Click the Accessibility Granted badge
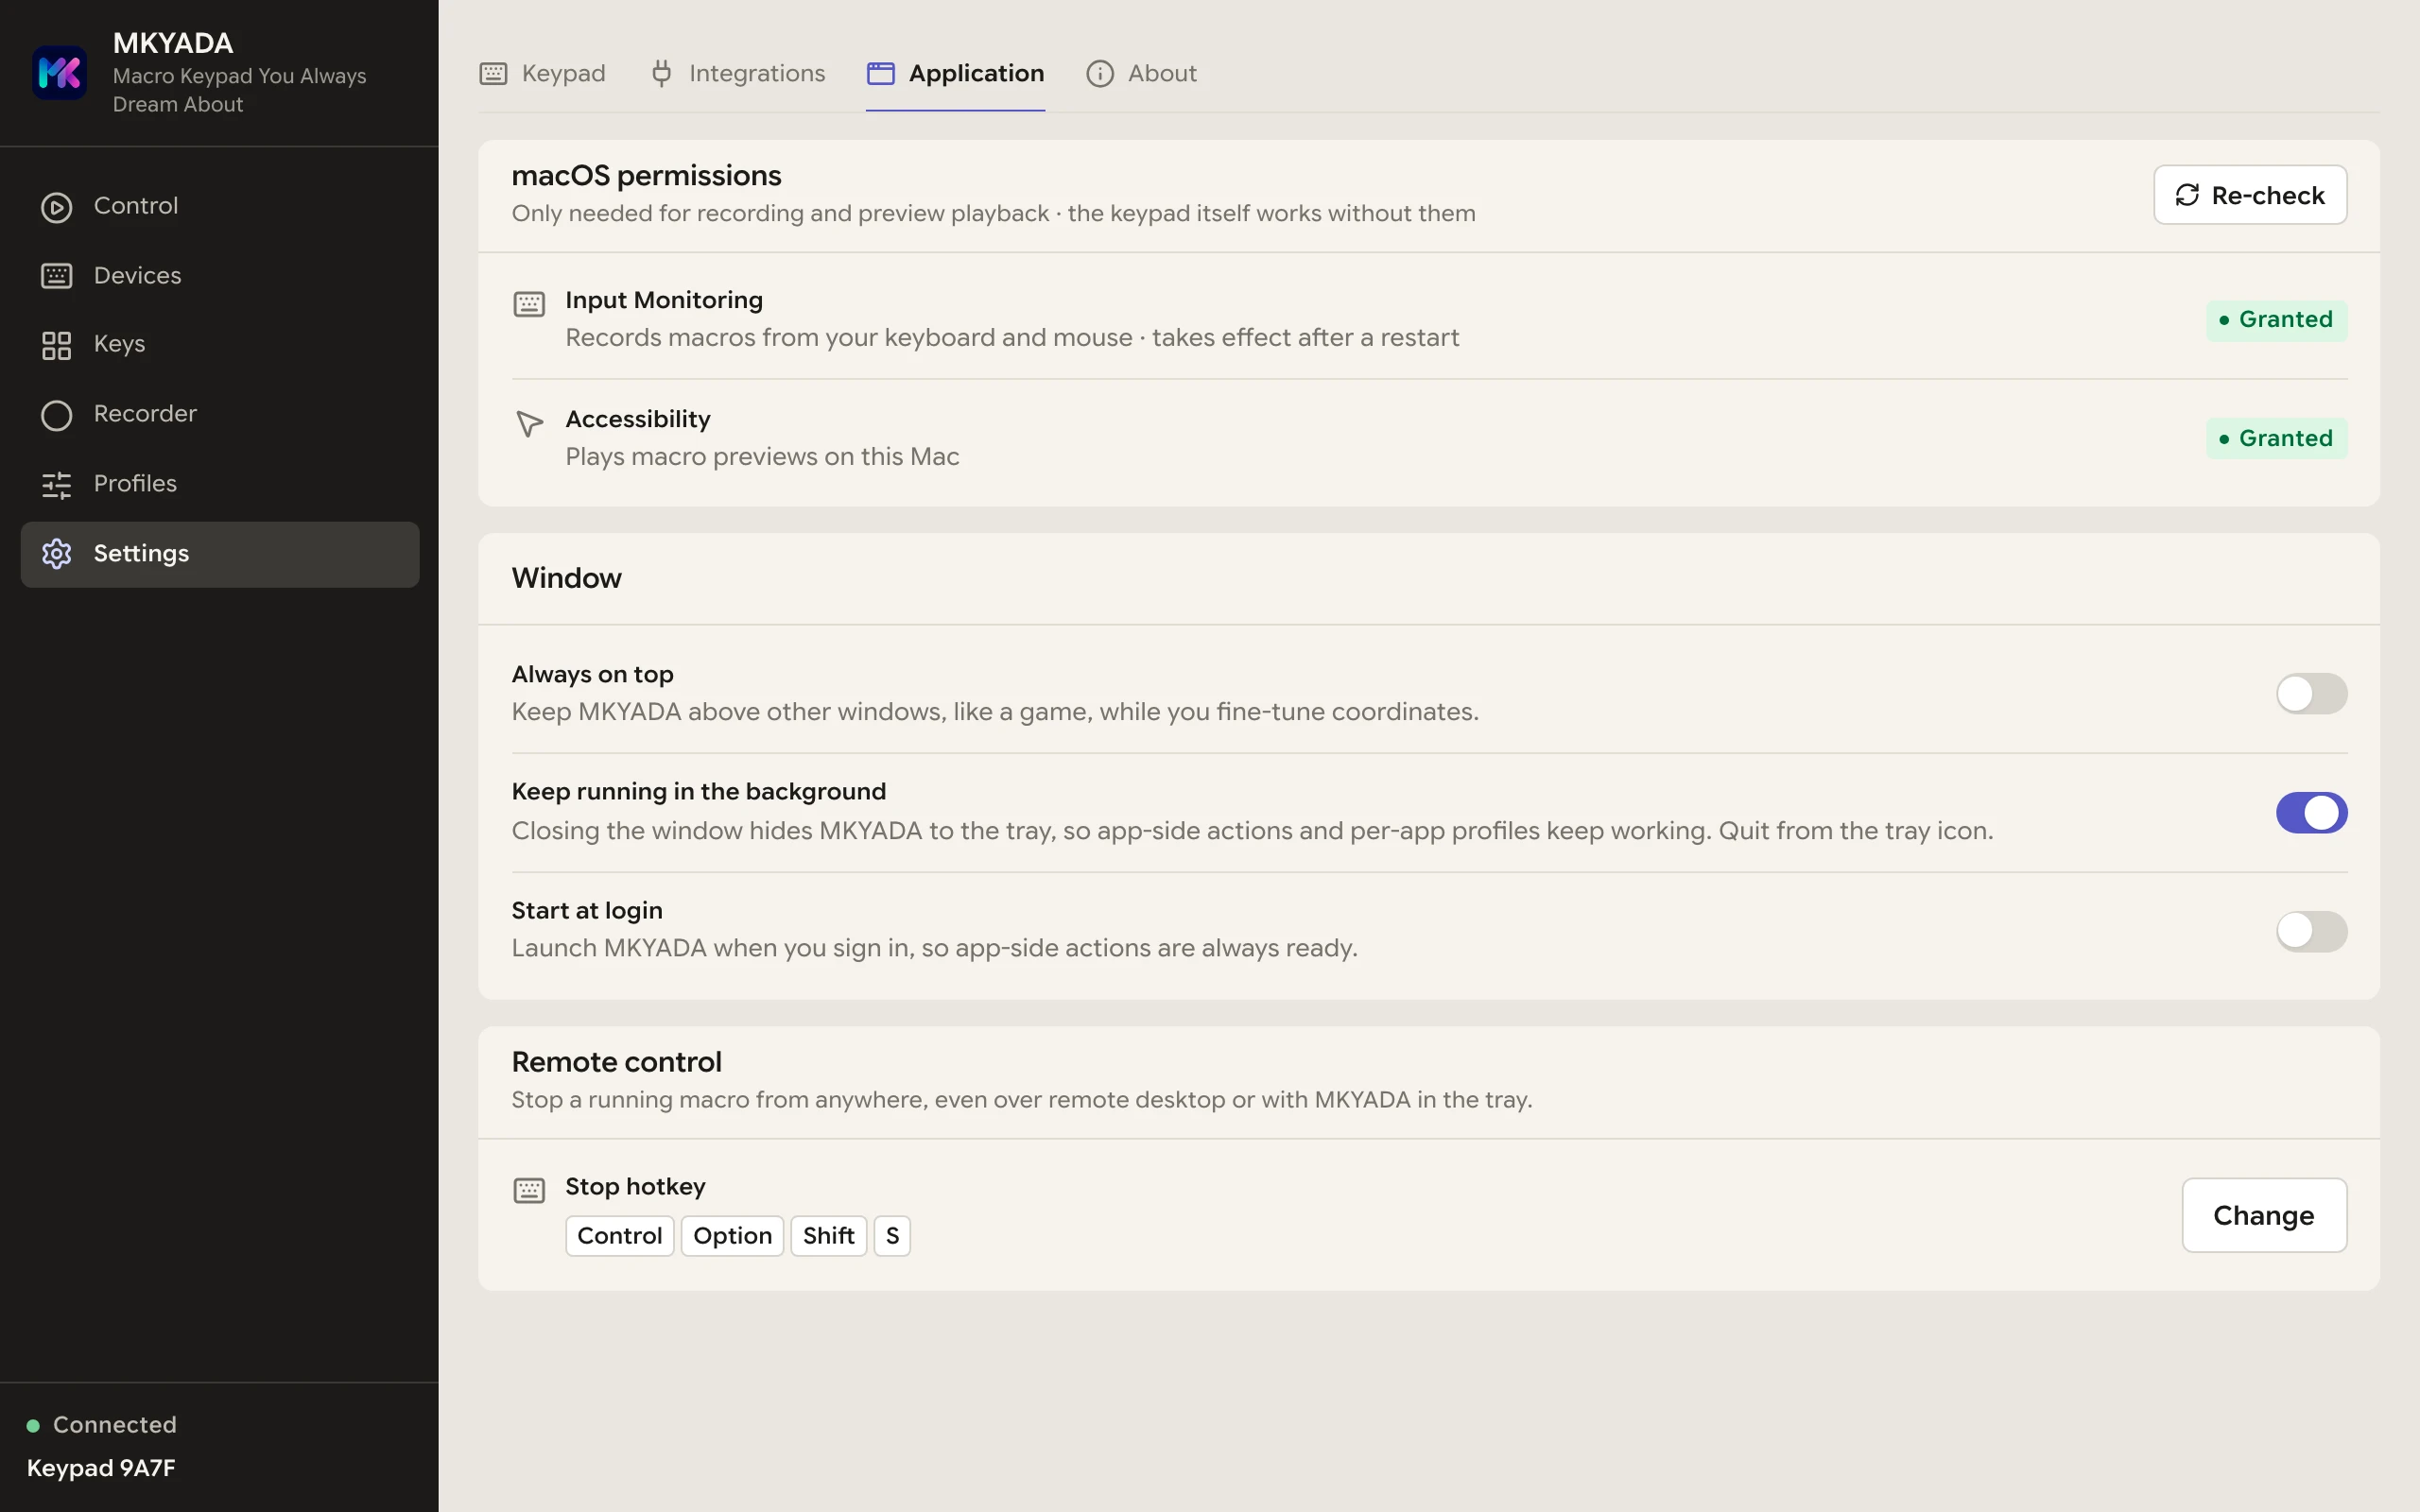2420x1512 pixels. [2276, 438]
